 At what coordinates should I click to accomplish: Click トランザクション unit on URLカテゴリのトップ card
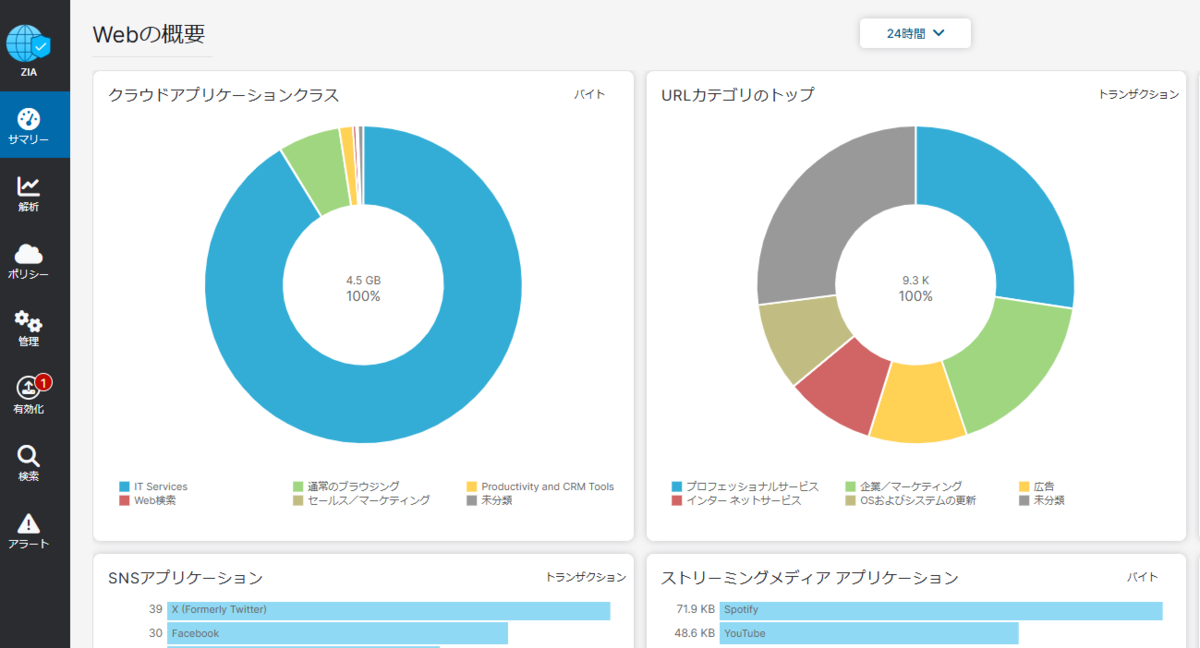click(x=1139, y=95)
